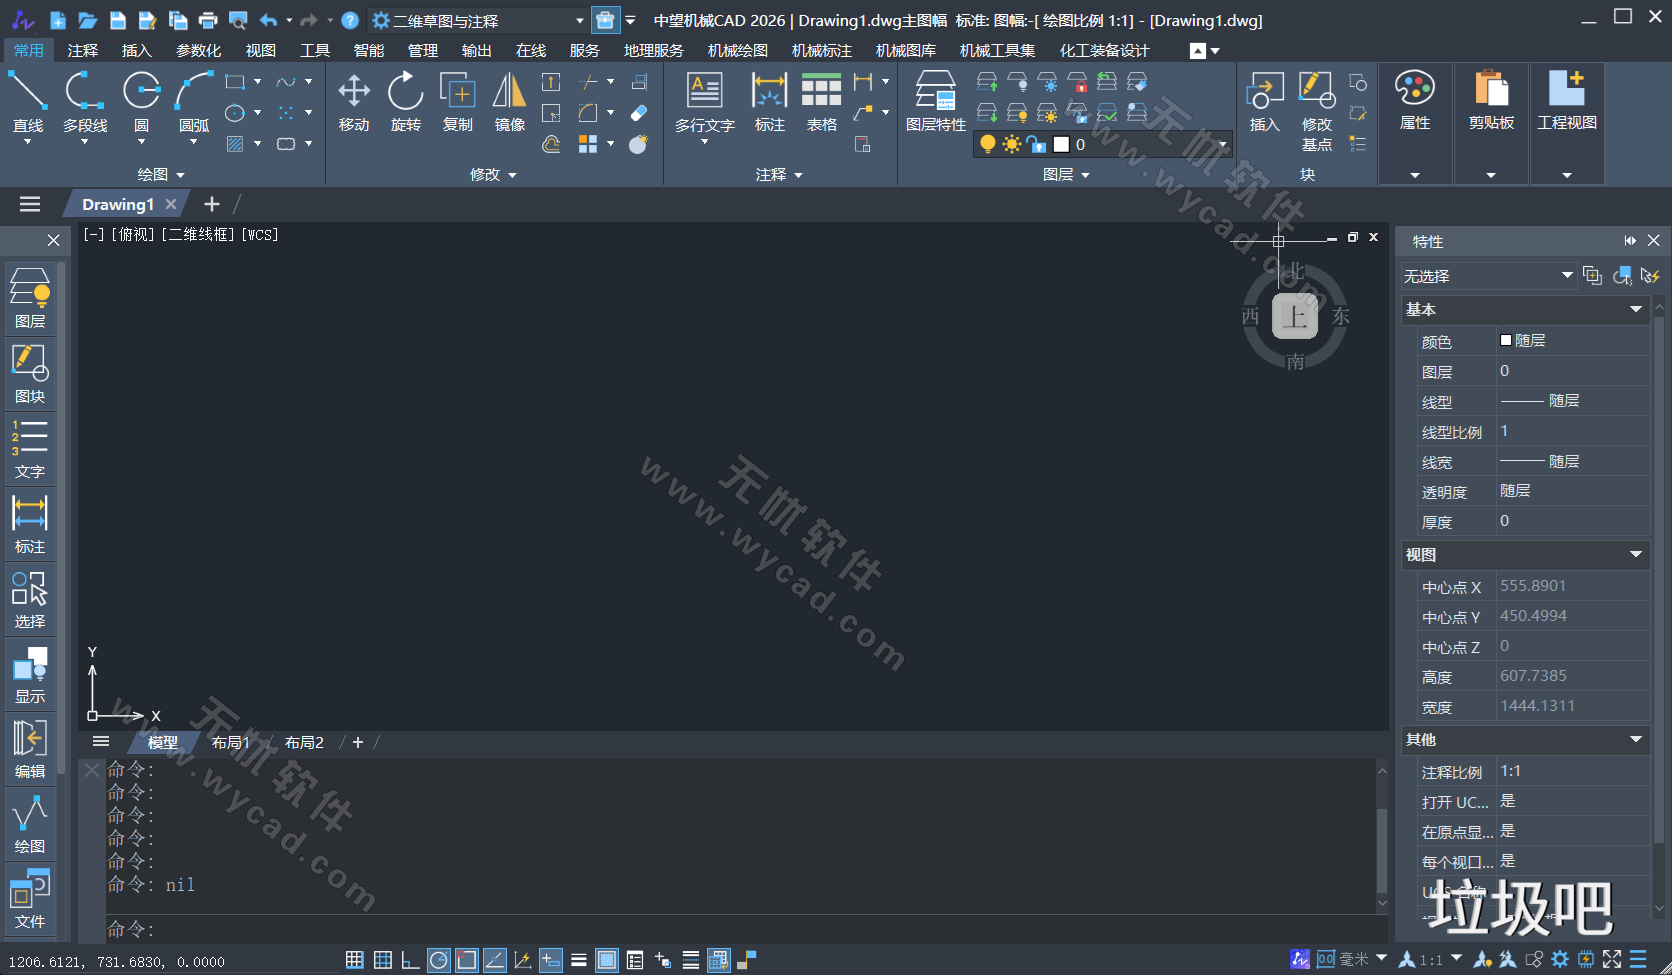Open the 机械图库 menu tab
Viewport: 1672px width, 975px height.
[906, 50]
